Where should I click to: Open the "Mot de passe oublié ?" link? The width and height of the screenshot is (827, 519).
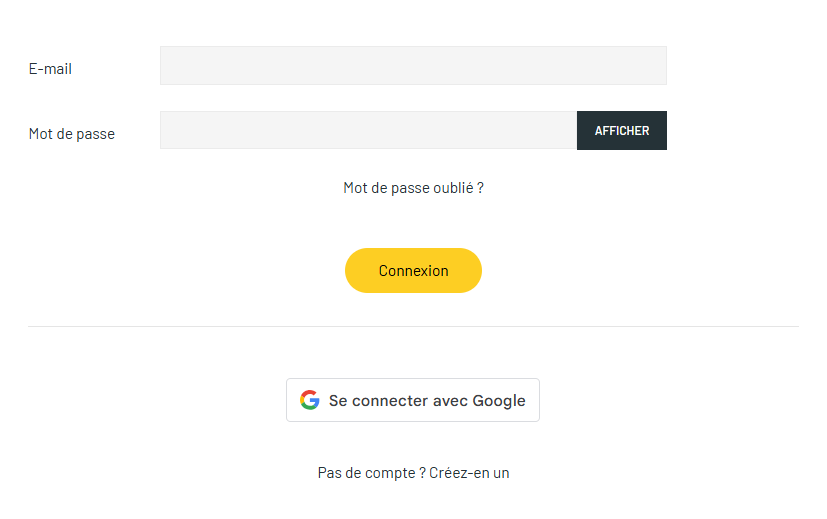413,188
